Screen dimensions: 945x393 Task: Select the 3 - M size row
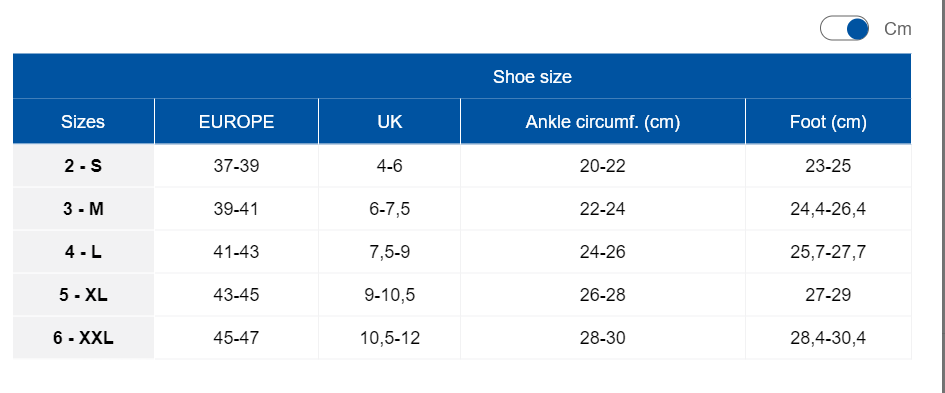pos(462,209)
